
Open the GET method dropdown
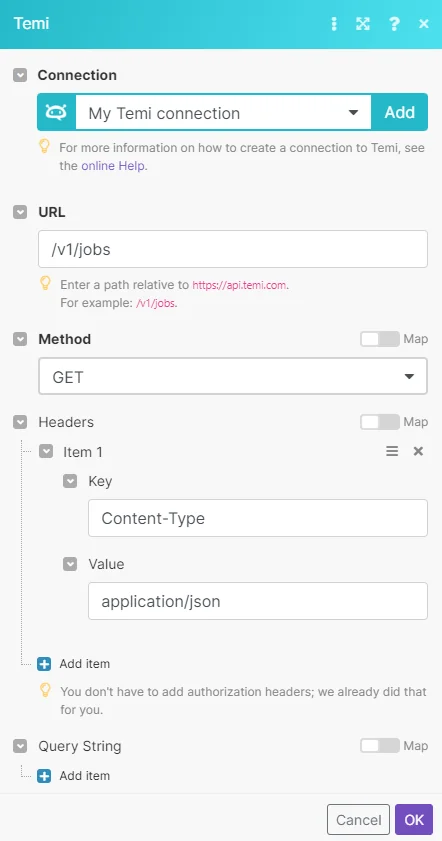pos(233,377)
